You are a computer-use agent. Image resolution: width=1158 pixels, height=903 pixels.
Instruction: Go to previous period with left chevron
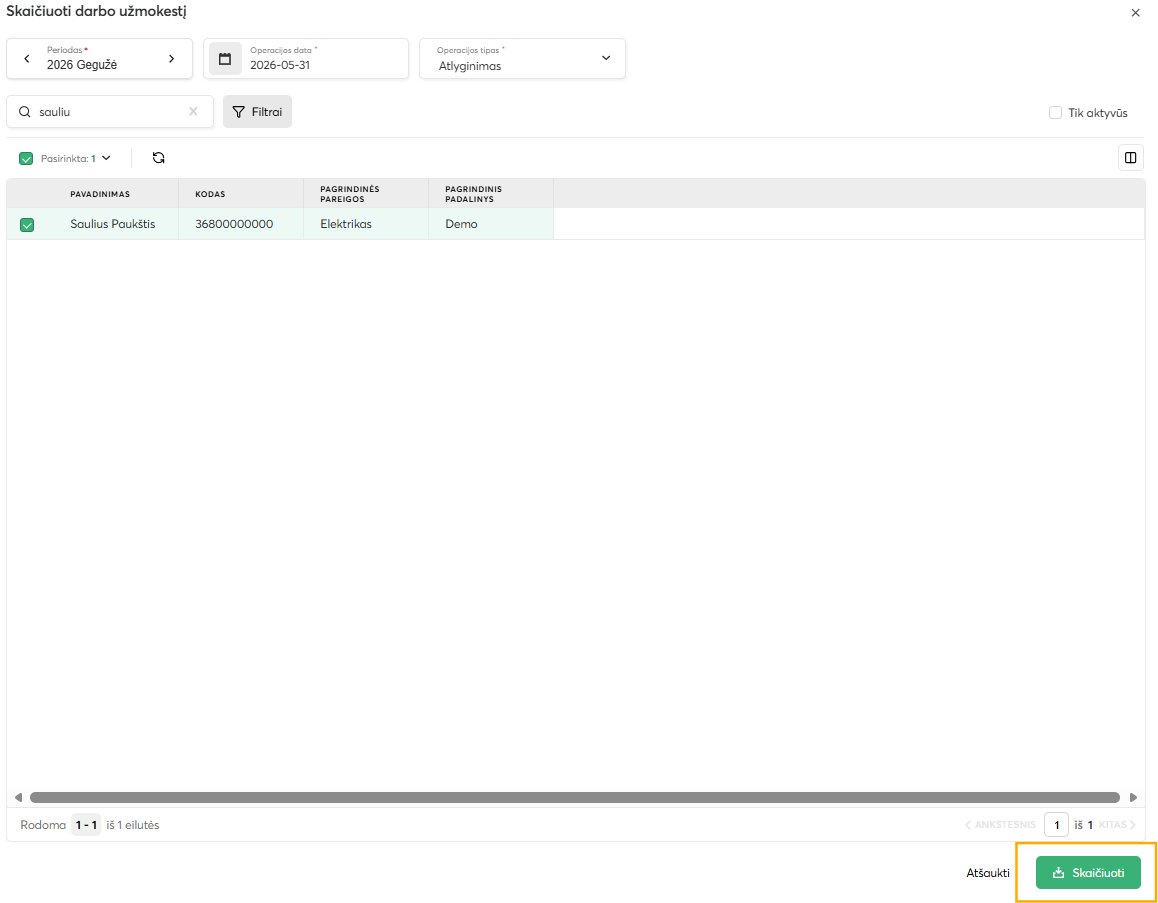(x=27, y=58)
